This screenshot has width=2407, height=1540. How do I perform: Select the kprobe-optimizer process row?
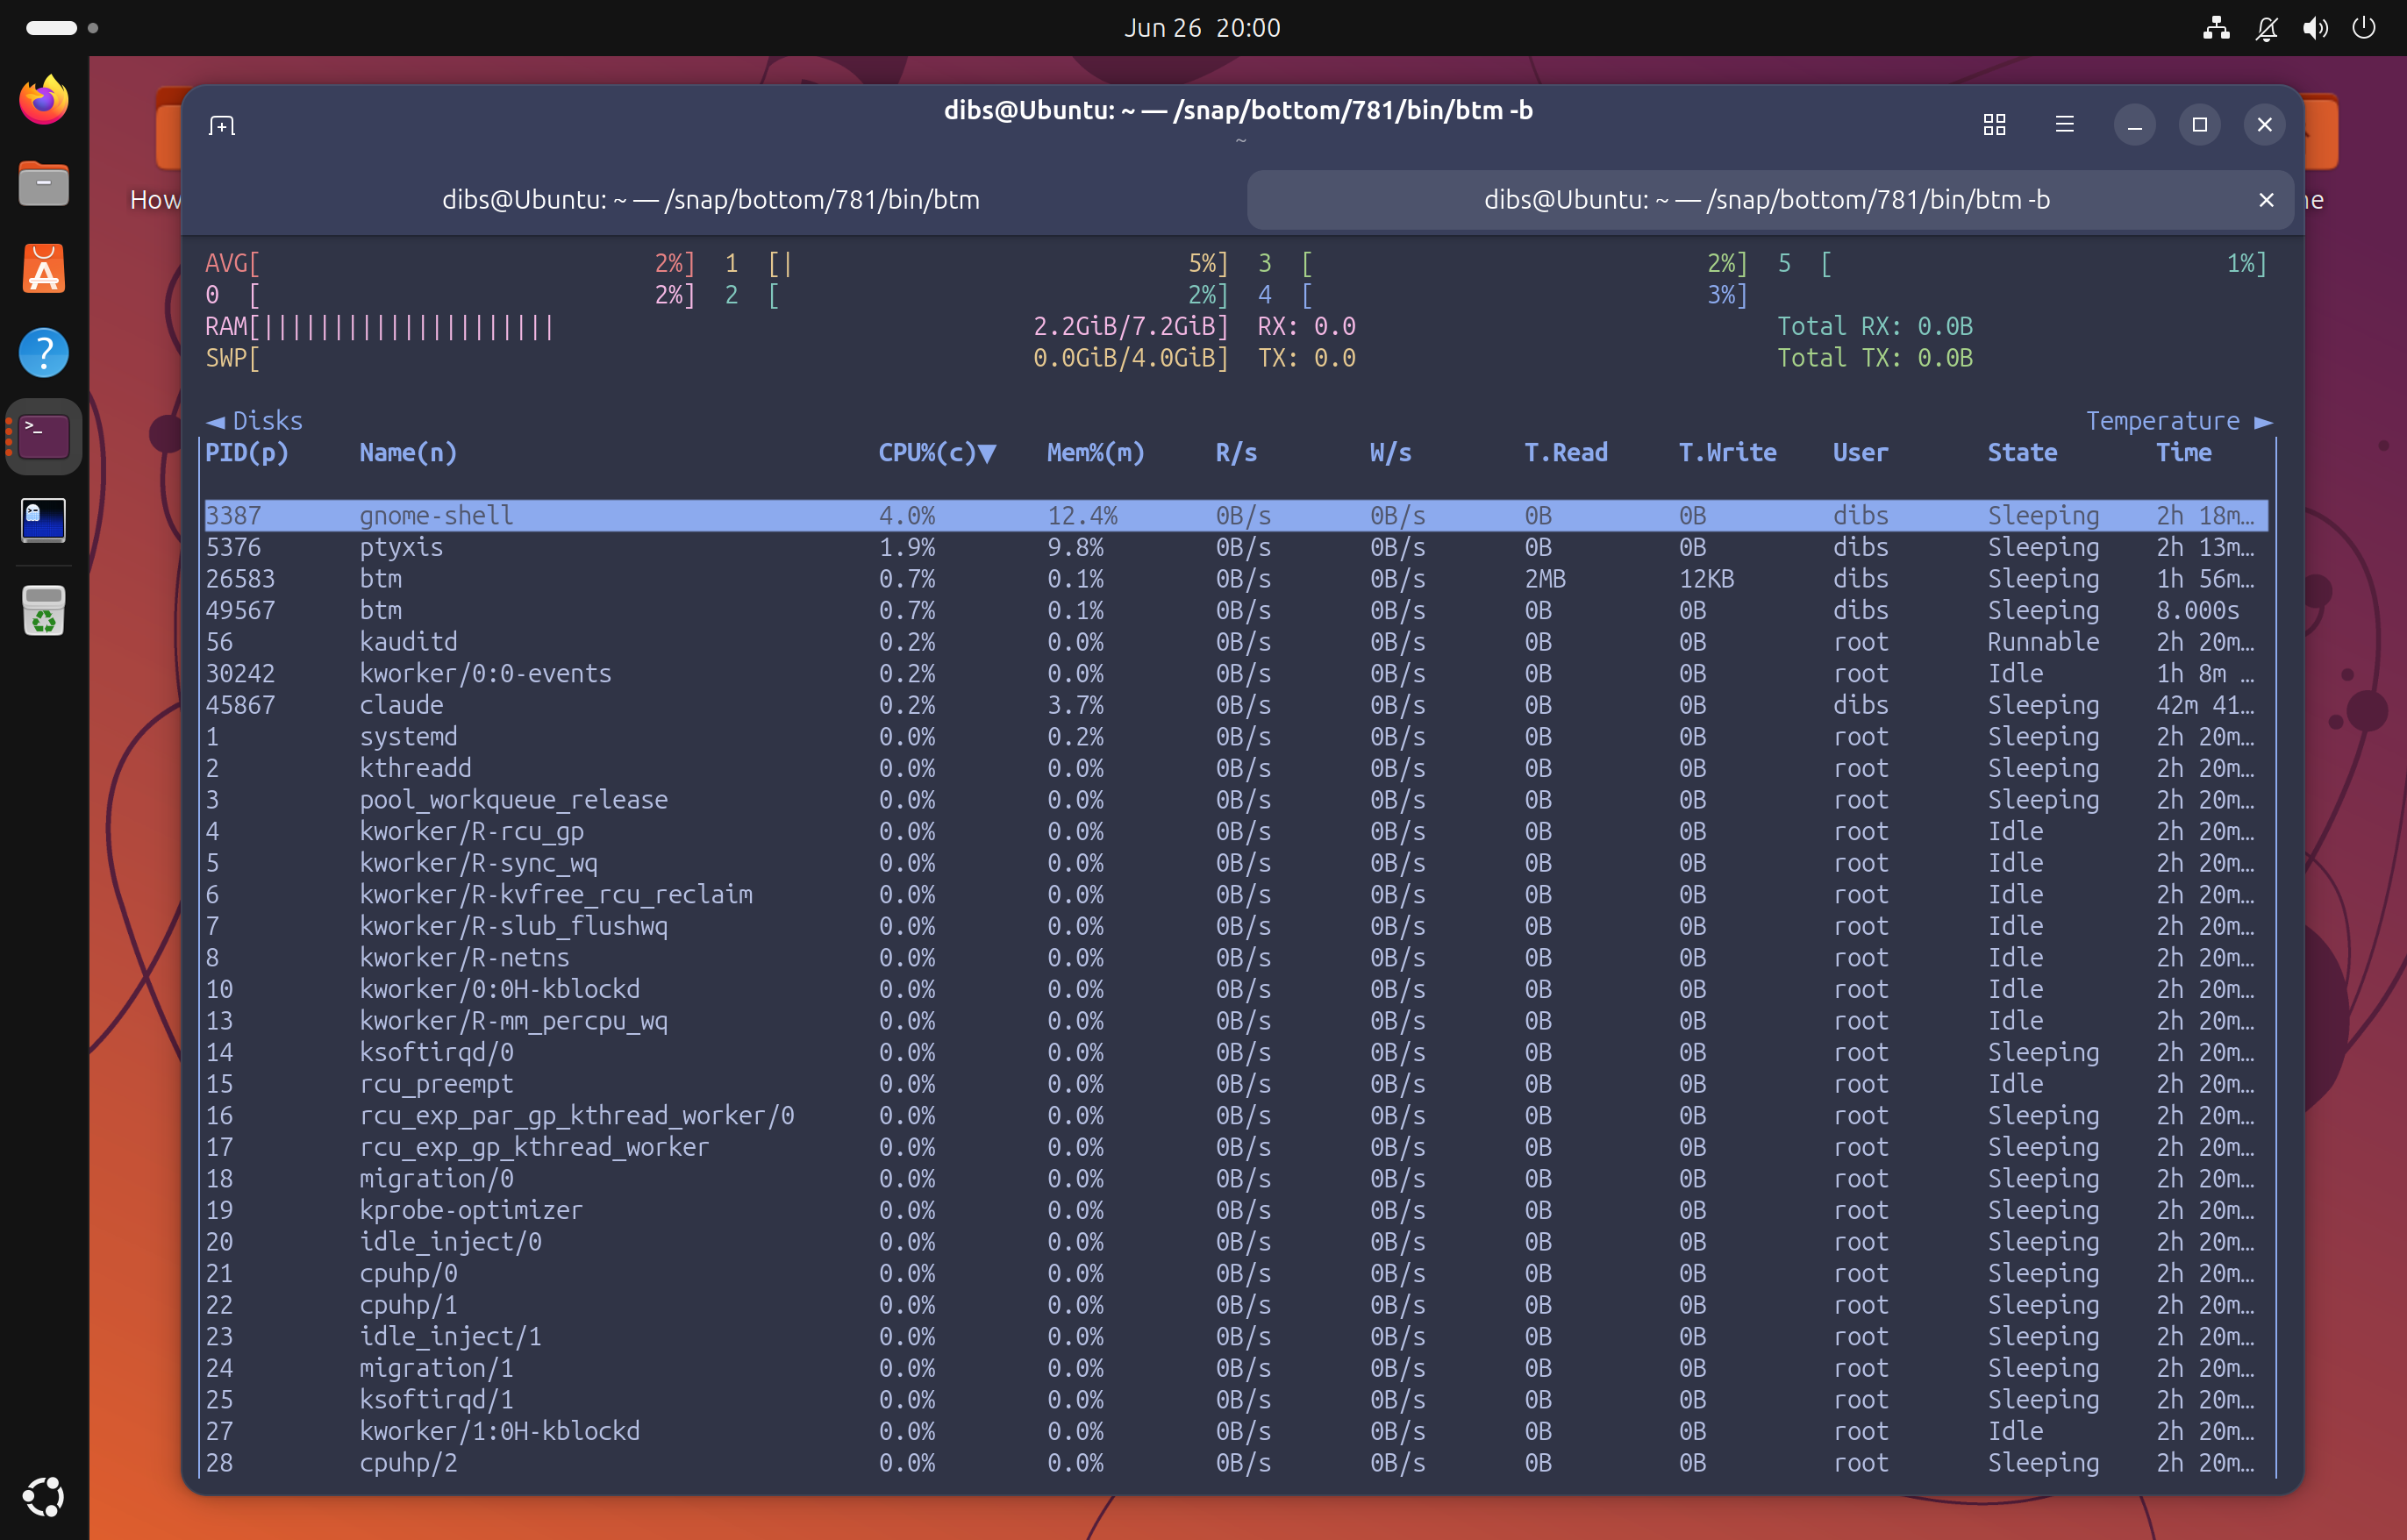[1236, 1210]
